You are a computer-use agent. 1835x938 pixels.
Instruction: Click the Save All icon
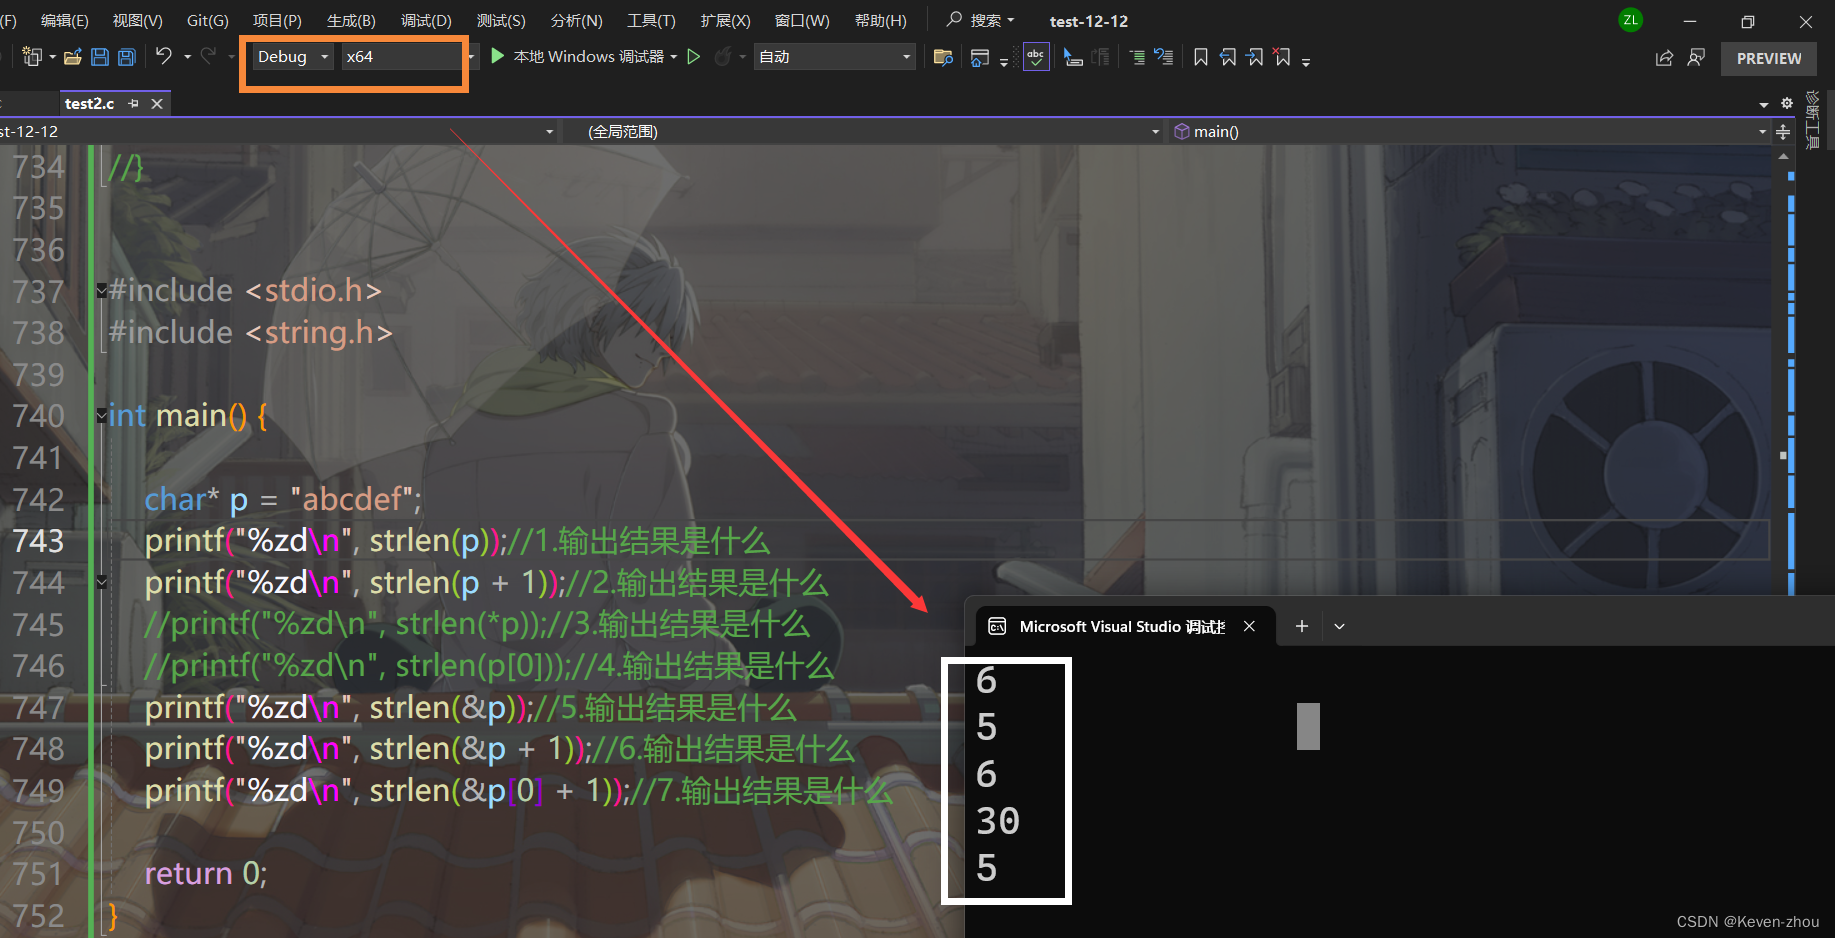(127, 57)
